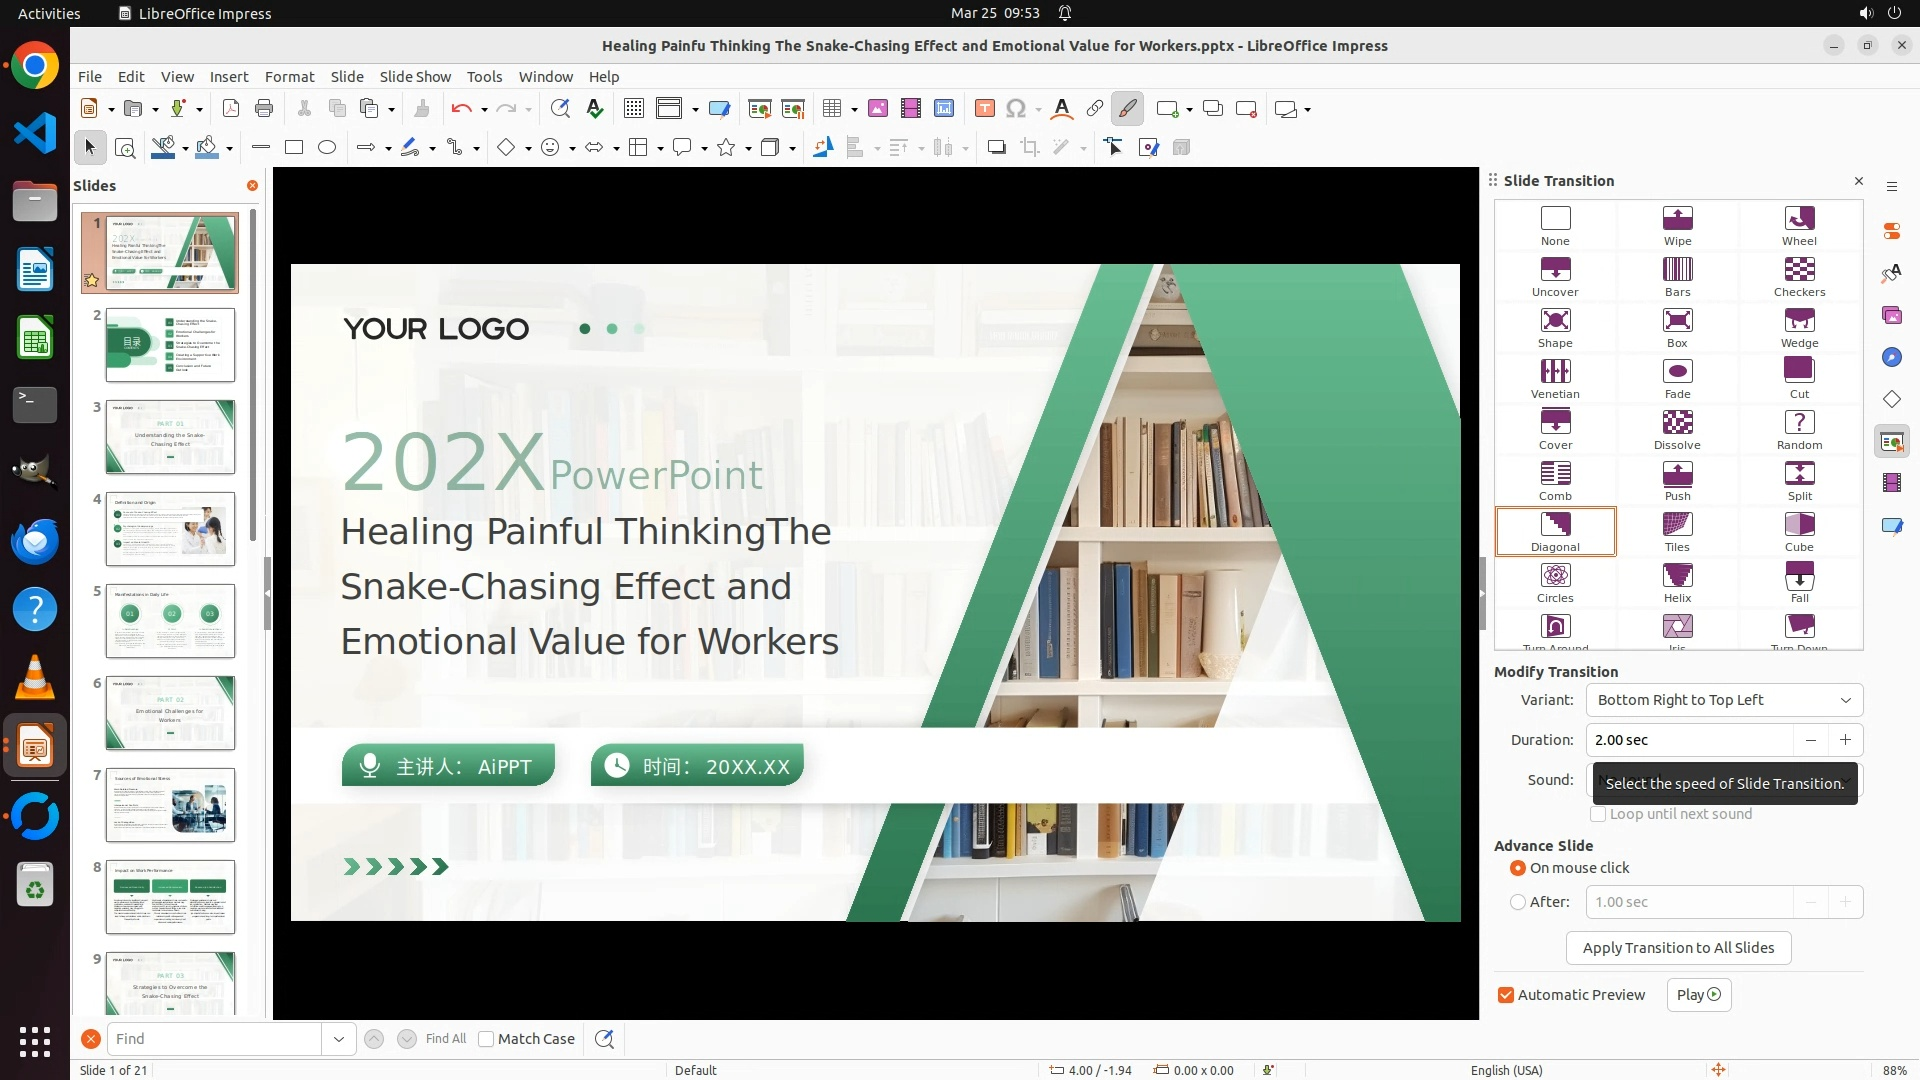Viewport: 1920px width, 1080px height.
Task: Click the Insert Text Box toolbar icon
Action: coord(984,109)
